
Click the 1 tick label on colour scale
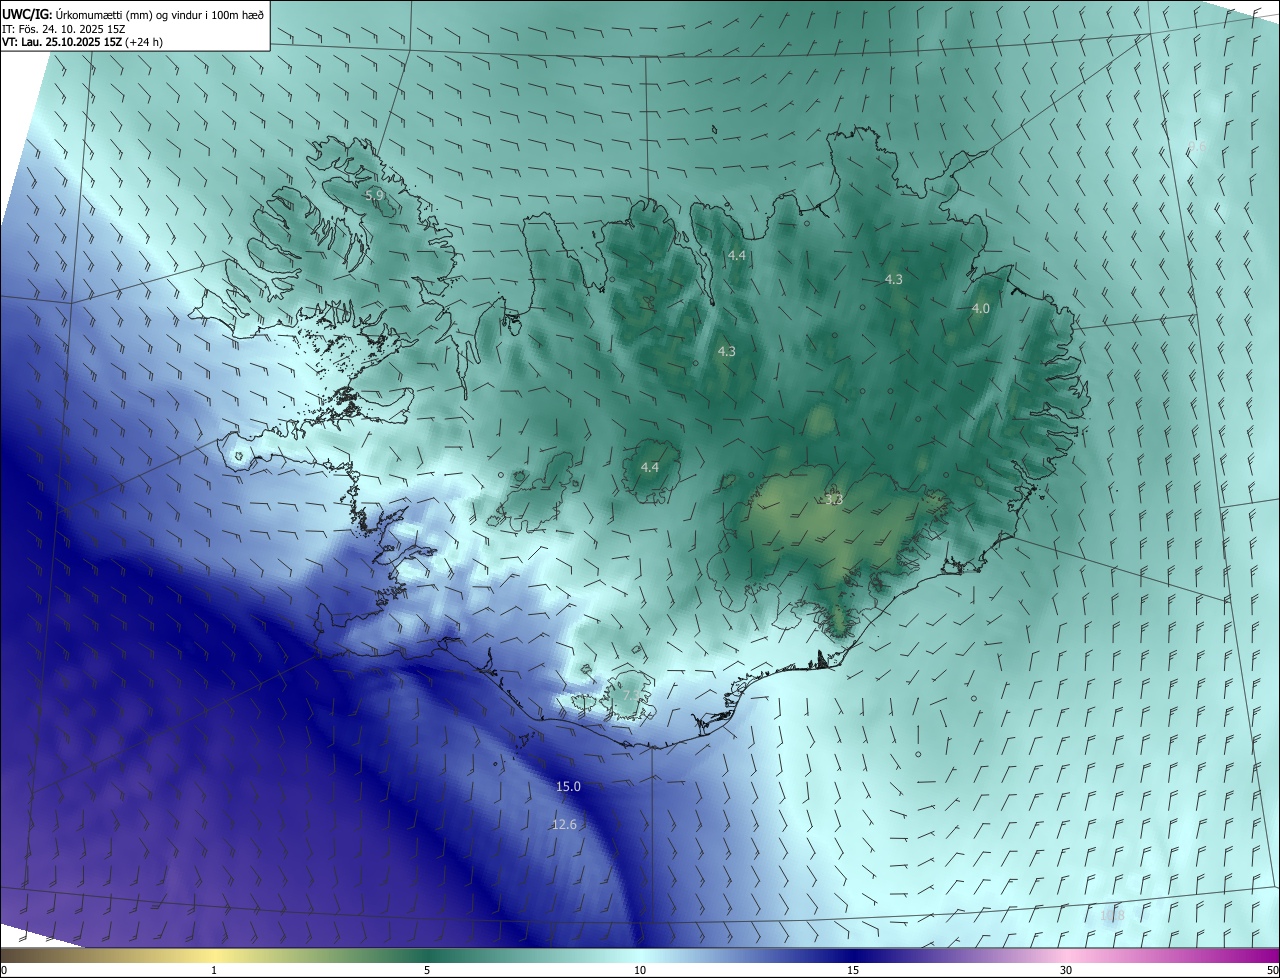214,970
